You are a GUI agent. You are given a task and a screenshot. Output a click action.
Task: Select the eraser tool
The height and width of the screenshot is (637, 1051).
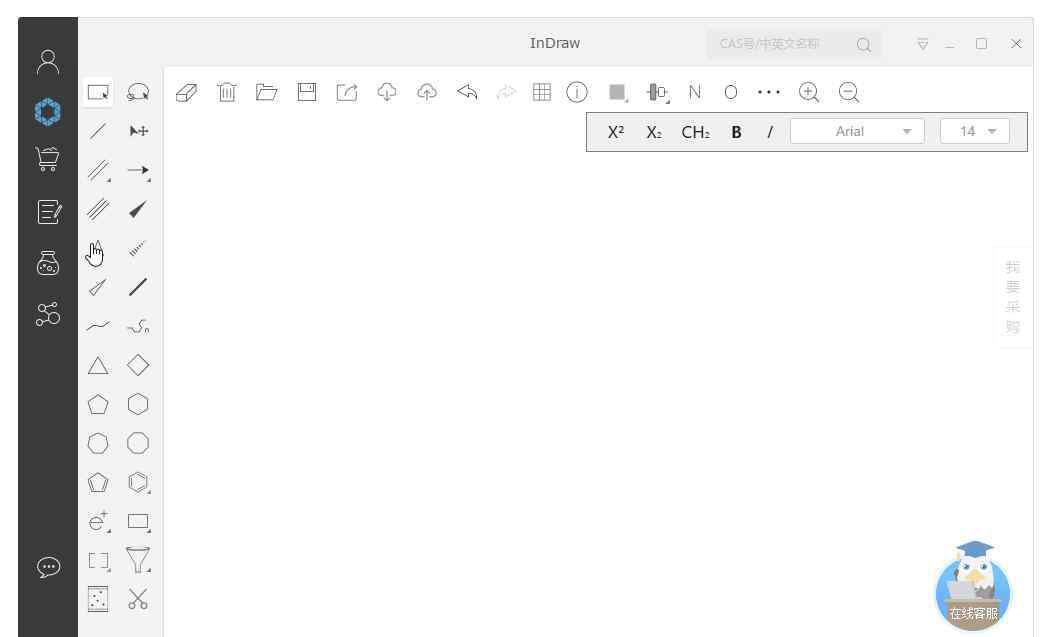tap(186, 92)
